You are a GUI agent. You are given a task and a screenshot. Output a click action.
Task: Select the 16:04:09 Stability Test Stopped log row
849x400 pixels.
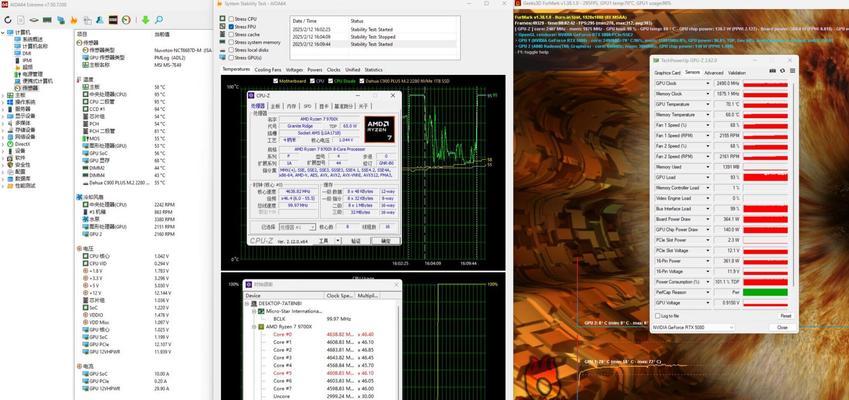pos(374,37)
